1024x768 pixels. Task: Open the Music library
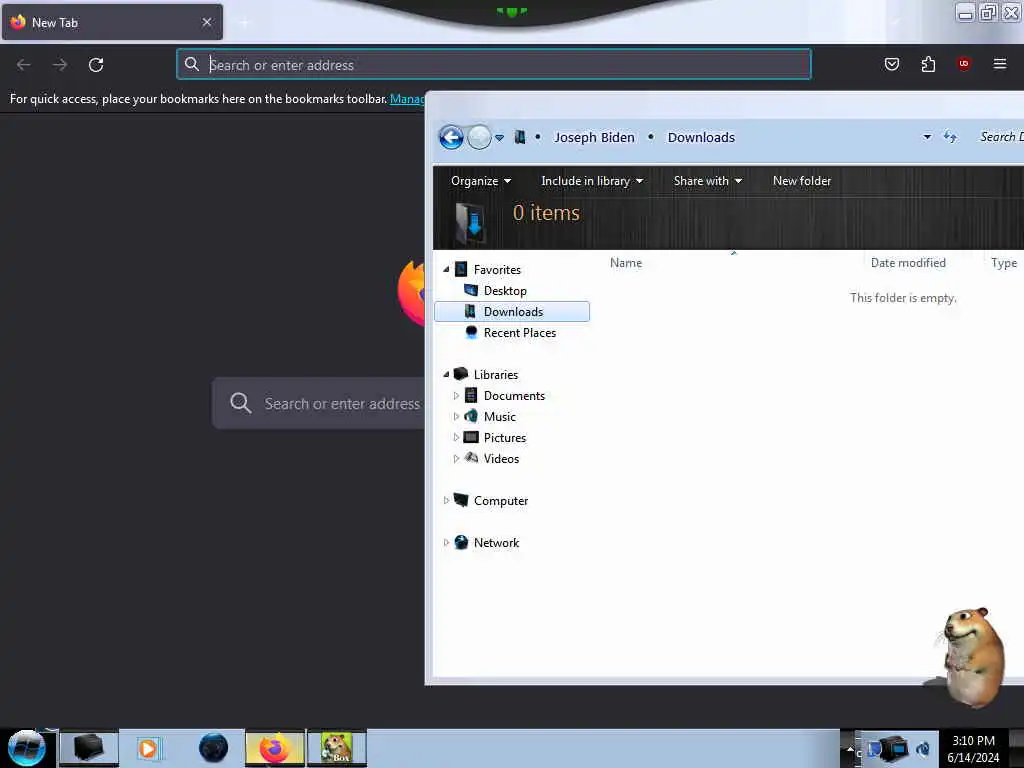tap(500, 417)
